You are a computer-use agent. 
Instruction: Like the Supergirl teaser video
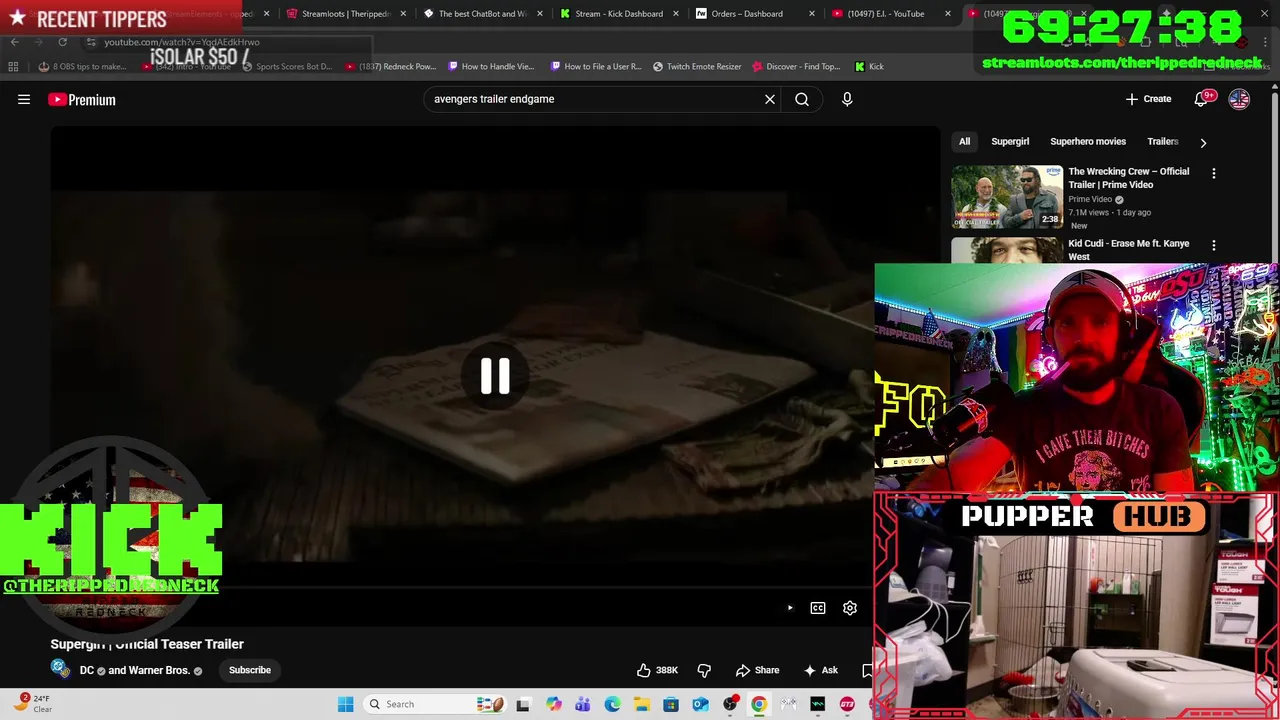(x=658, y=670)
